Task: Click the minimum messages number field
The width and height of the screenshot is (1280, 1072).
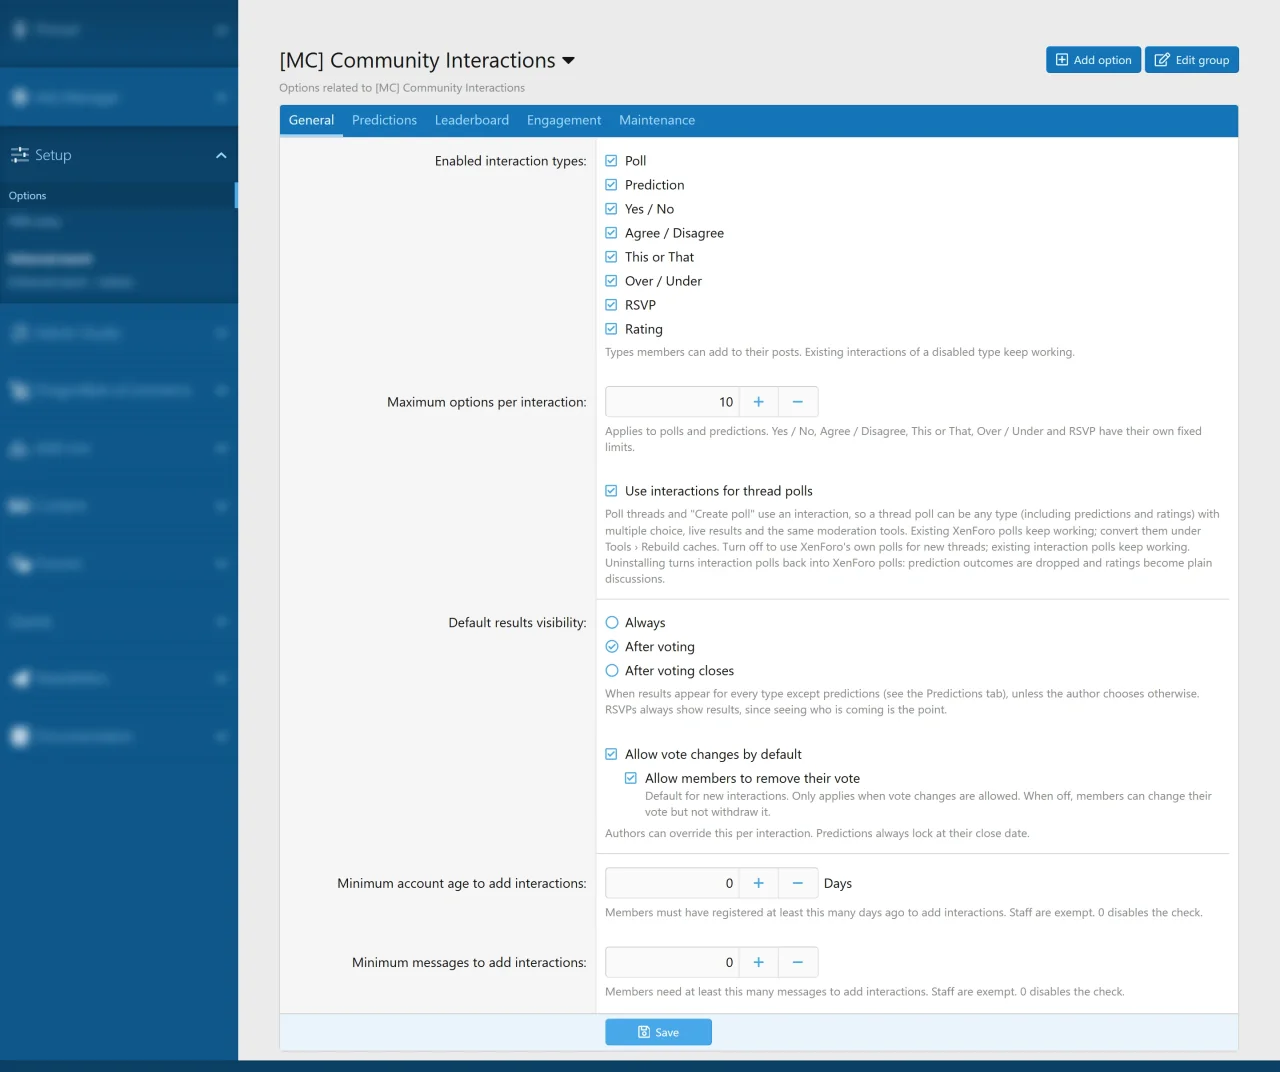Action: pyautogui.click(x=672, y=962)
